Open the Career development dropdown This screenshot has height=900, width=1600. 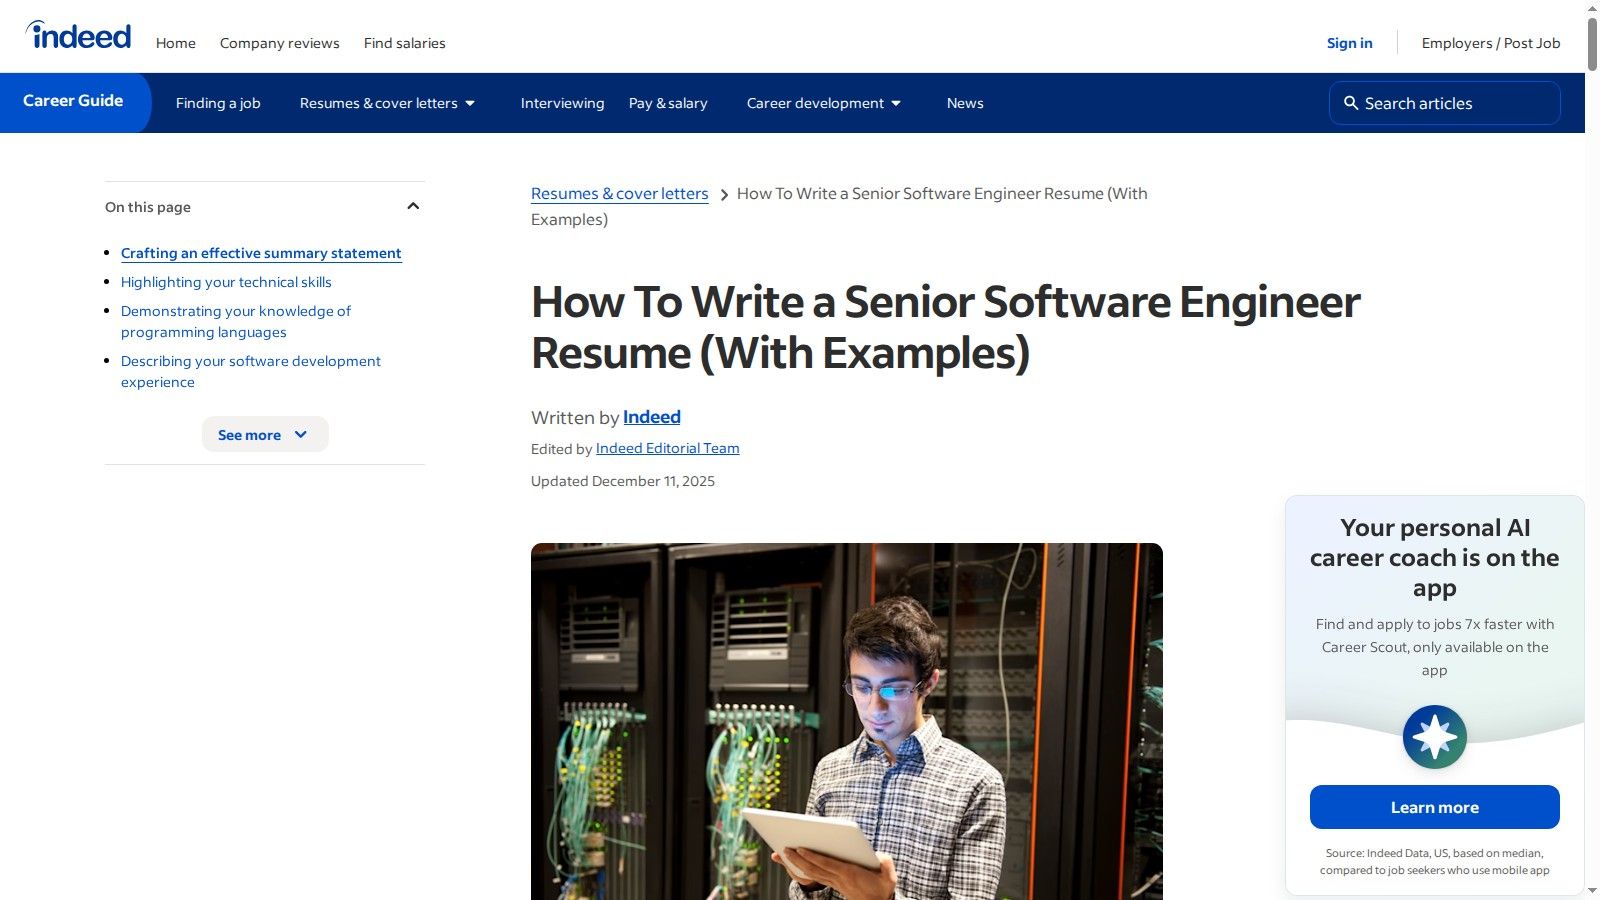pos(823,103)
